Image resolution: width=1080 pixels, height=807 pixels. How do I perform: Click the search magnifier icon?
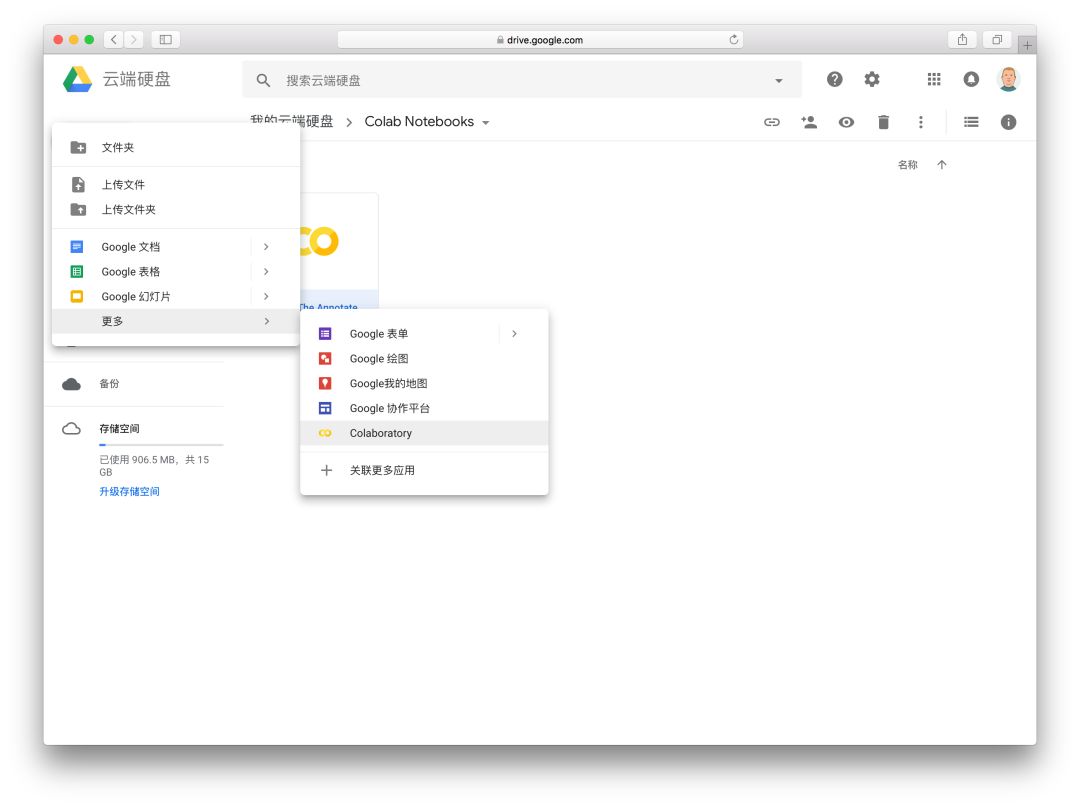(263, 81)
